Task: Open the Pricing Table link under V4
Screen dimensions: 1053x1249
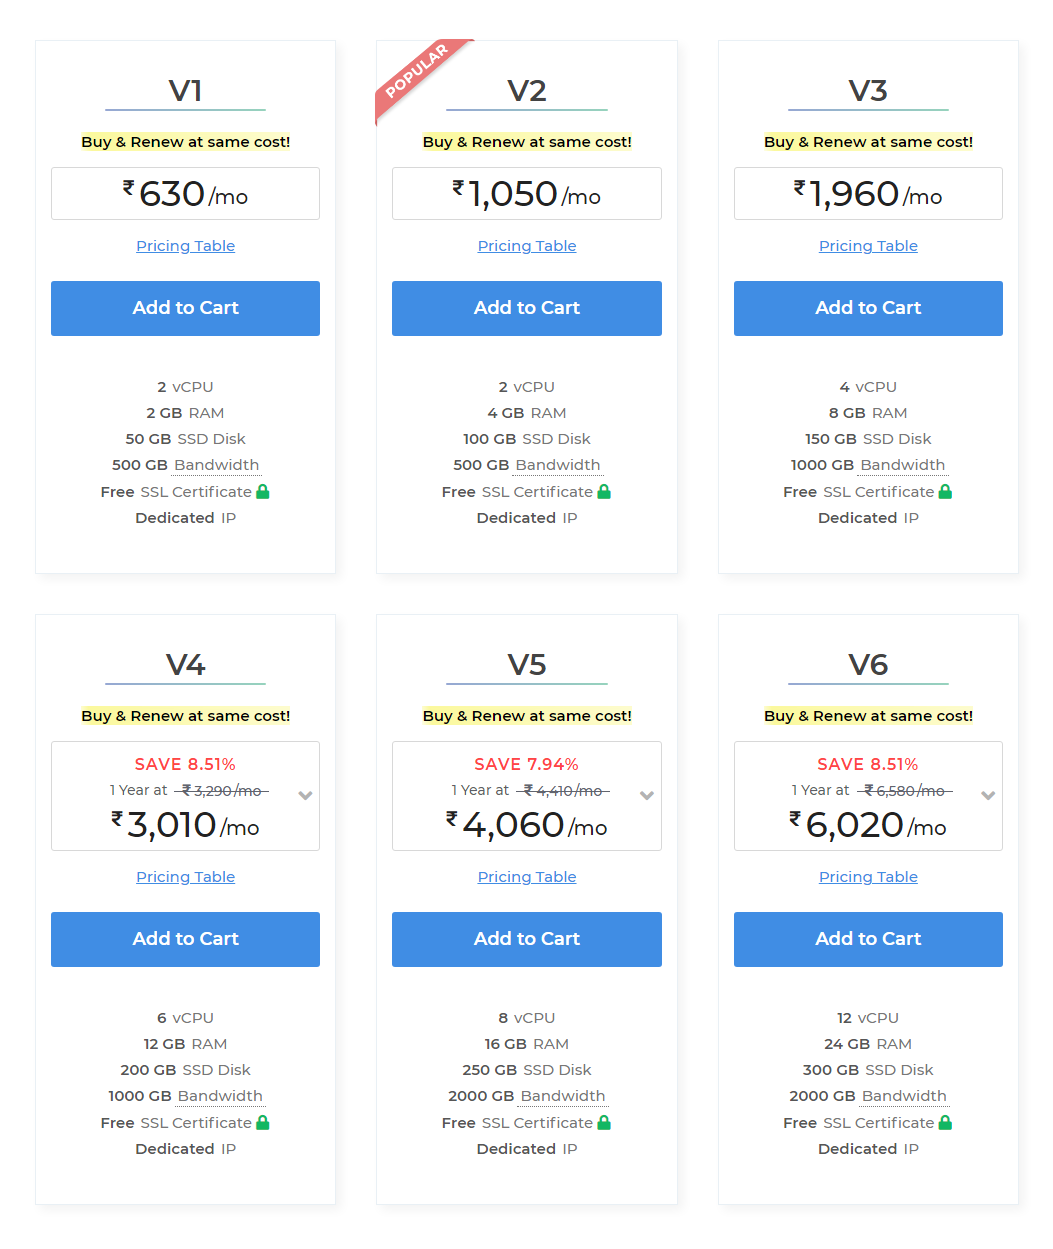Action: coord(185,877)
